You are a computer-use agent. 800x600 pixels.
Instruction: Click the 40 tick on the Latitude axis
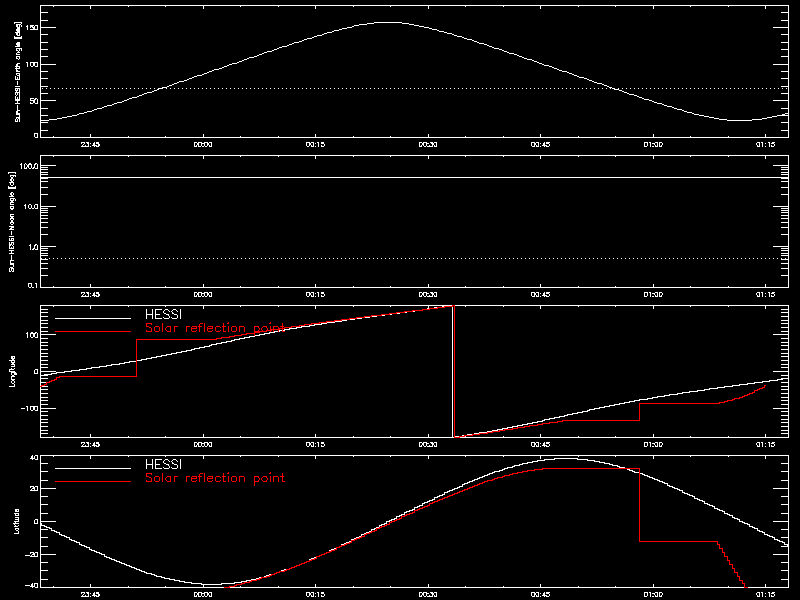pos(34,458)
